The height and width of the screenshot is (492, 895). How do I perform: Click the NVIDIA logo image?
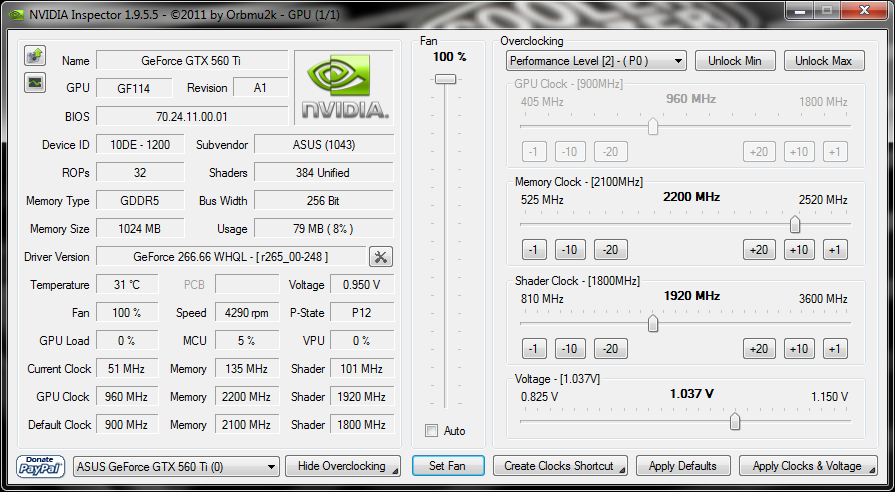(x=344, y=87)
